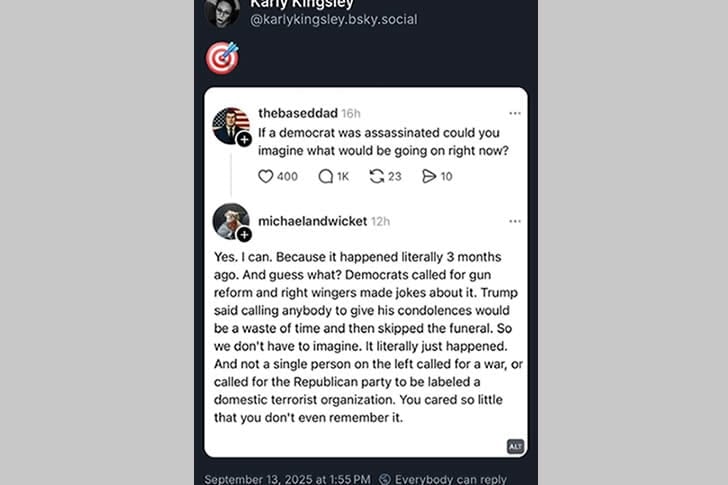This screenshot has width=728, height=485.
Task: Open the thebaseddad username link
Action: 297,113
